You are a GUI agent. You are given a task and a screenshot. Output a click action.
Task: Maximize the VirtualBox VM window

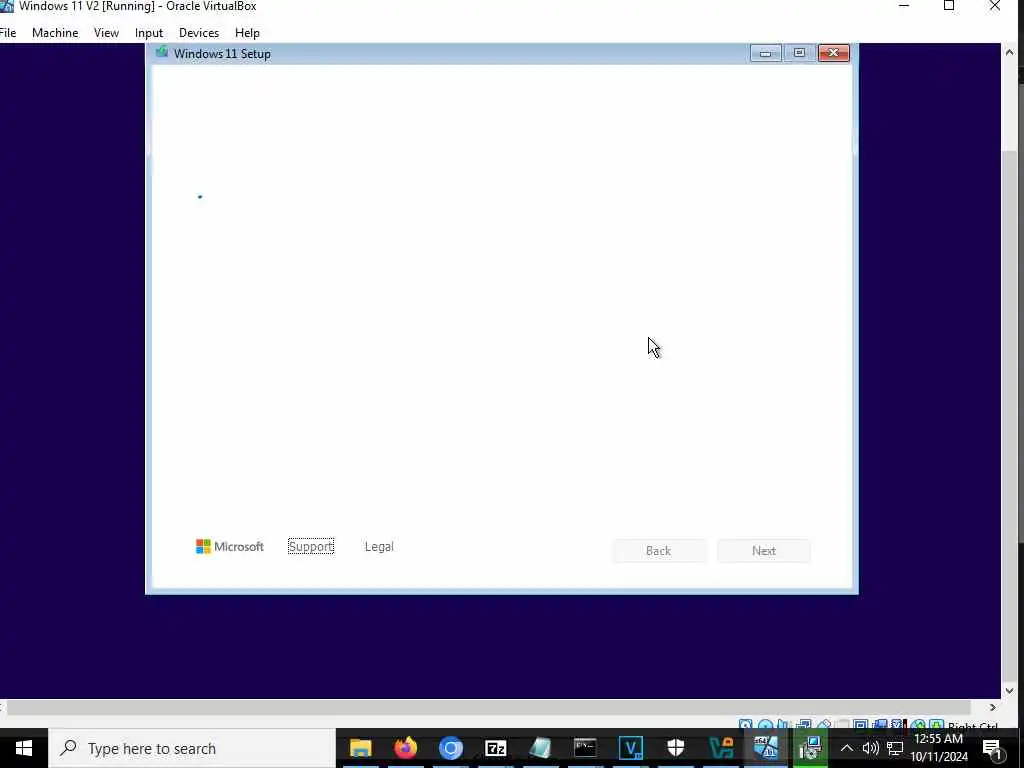tap(949, 6)
